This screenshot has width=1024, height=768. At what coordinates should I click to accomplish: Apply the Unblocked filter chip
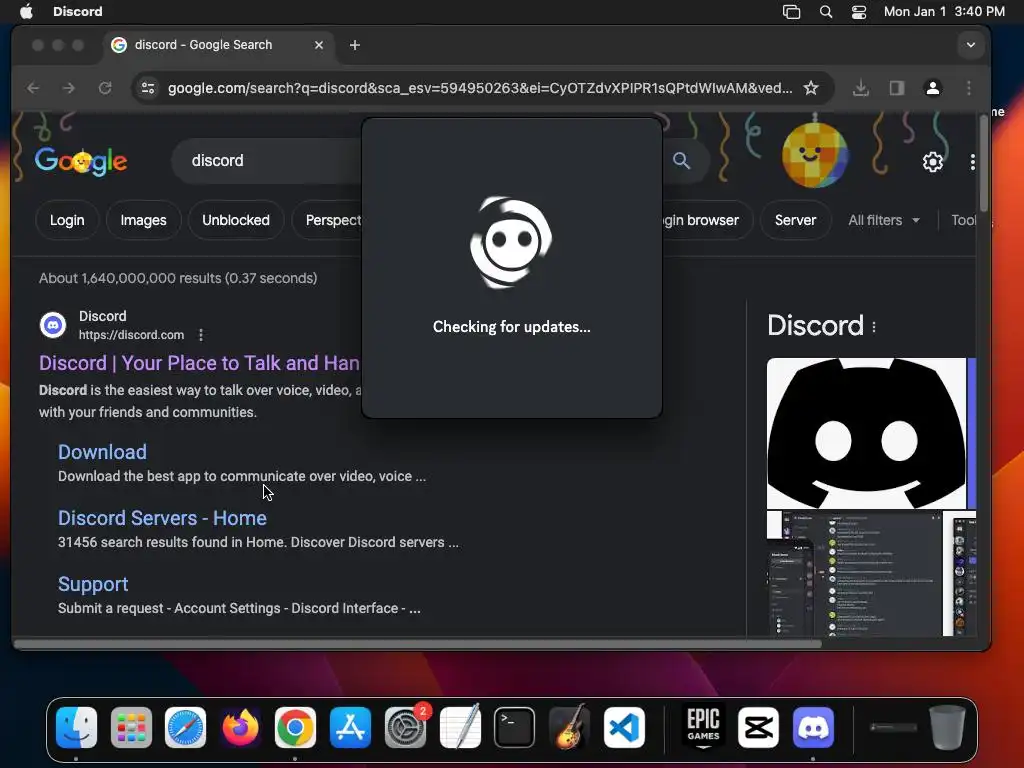click(236, 220)
